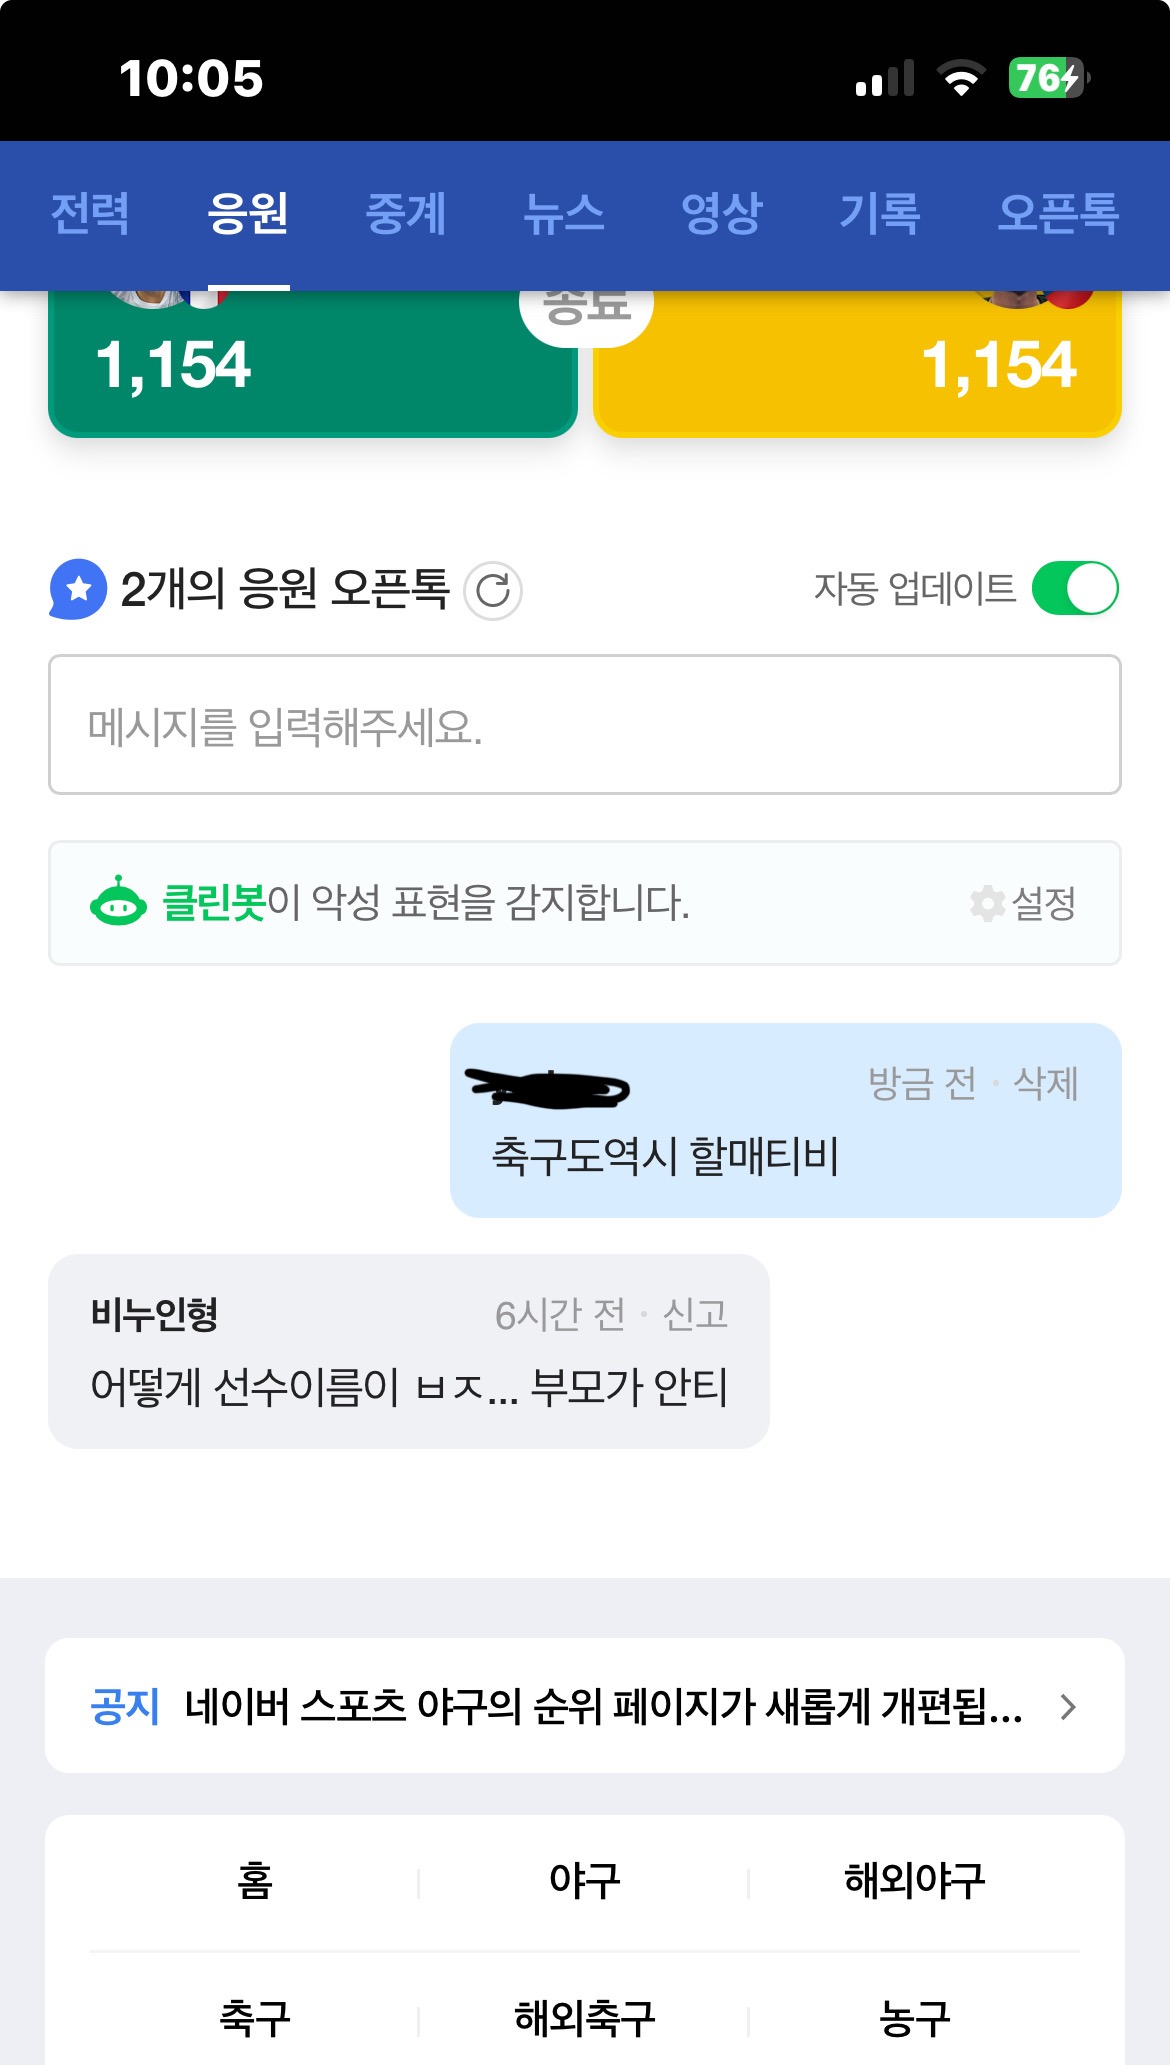The image size is (1170, 2065).
Task: Select the 뉴스 tab
Action: (x=564, y=213)
